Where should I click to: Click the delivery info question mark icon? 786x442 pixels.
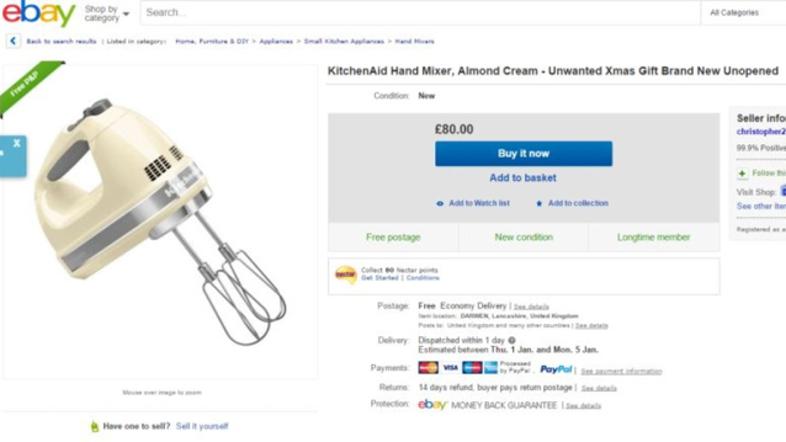pos(511,340)
